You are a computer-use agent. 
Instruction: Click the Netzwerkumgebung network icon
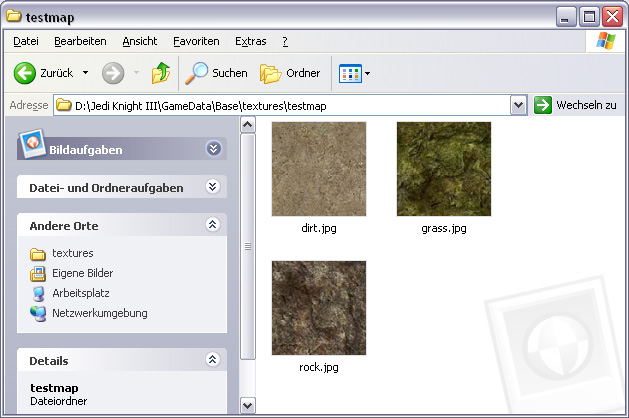click(x=38, y=314)
